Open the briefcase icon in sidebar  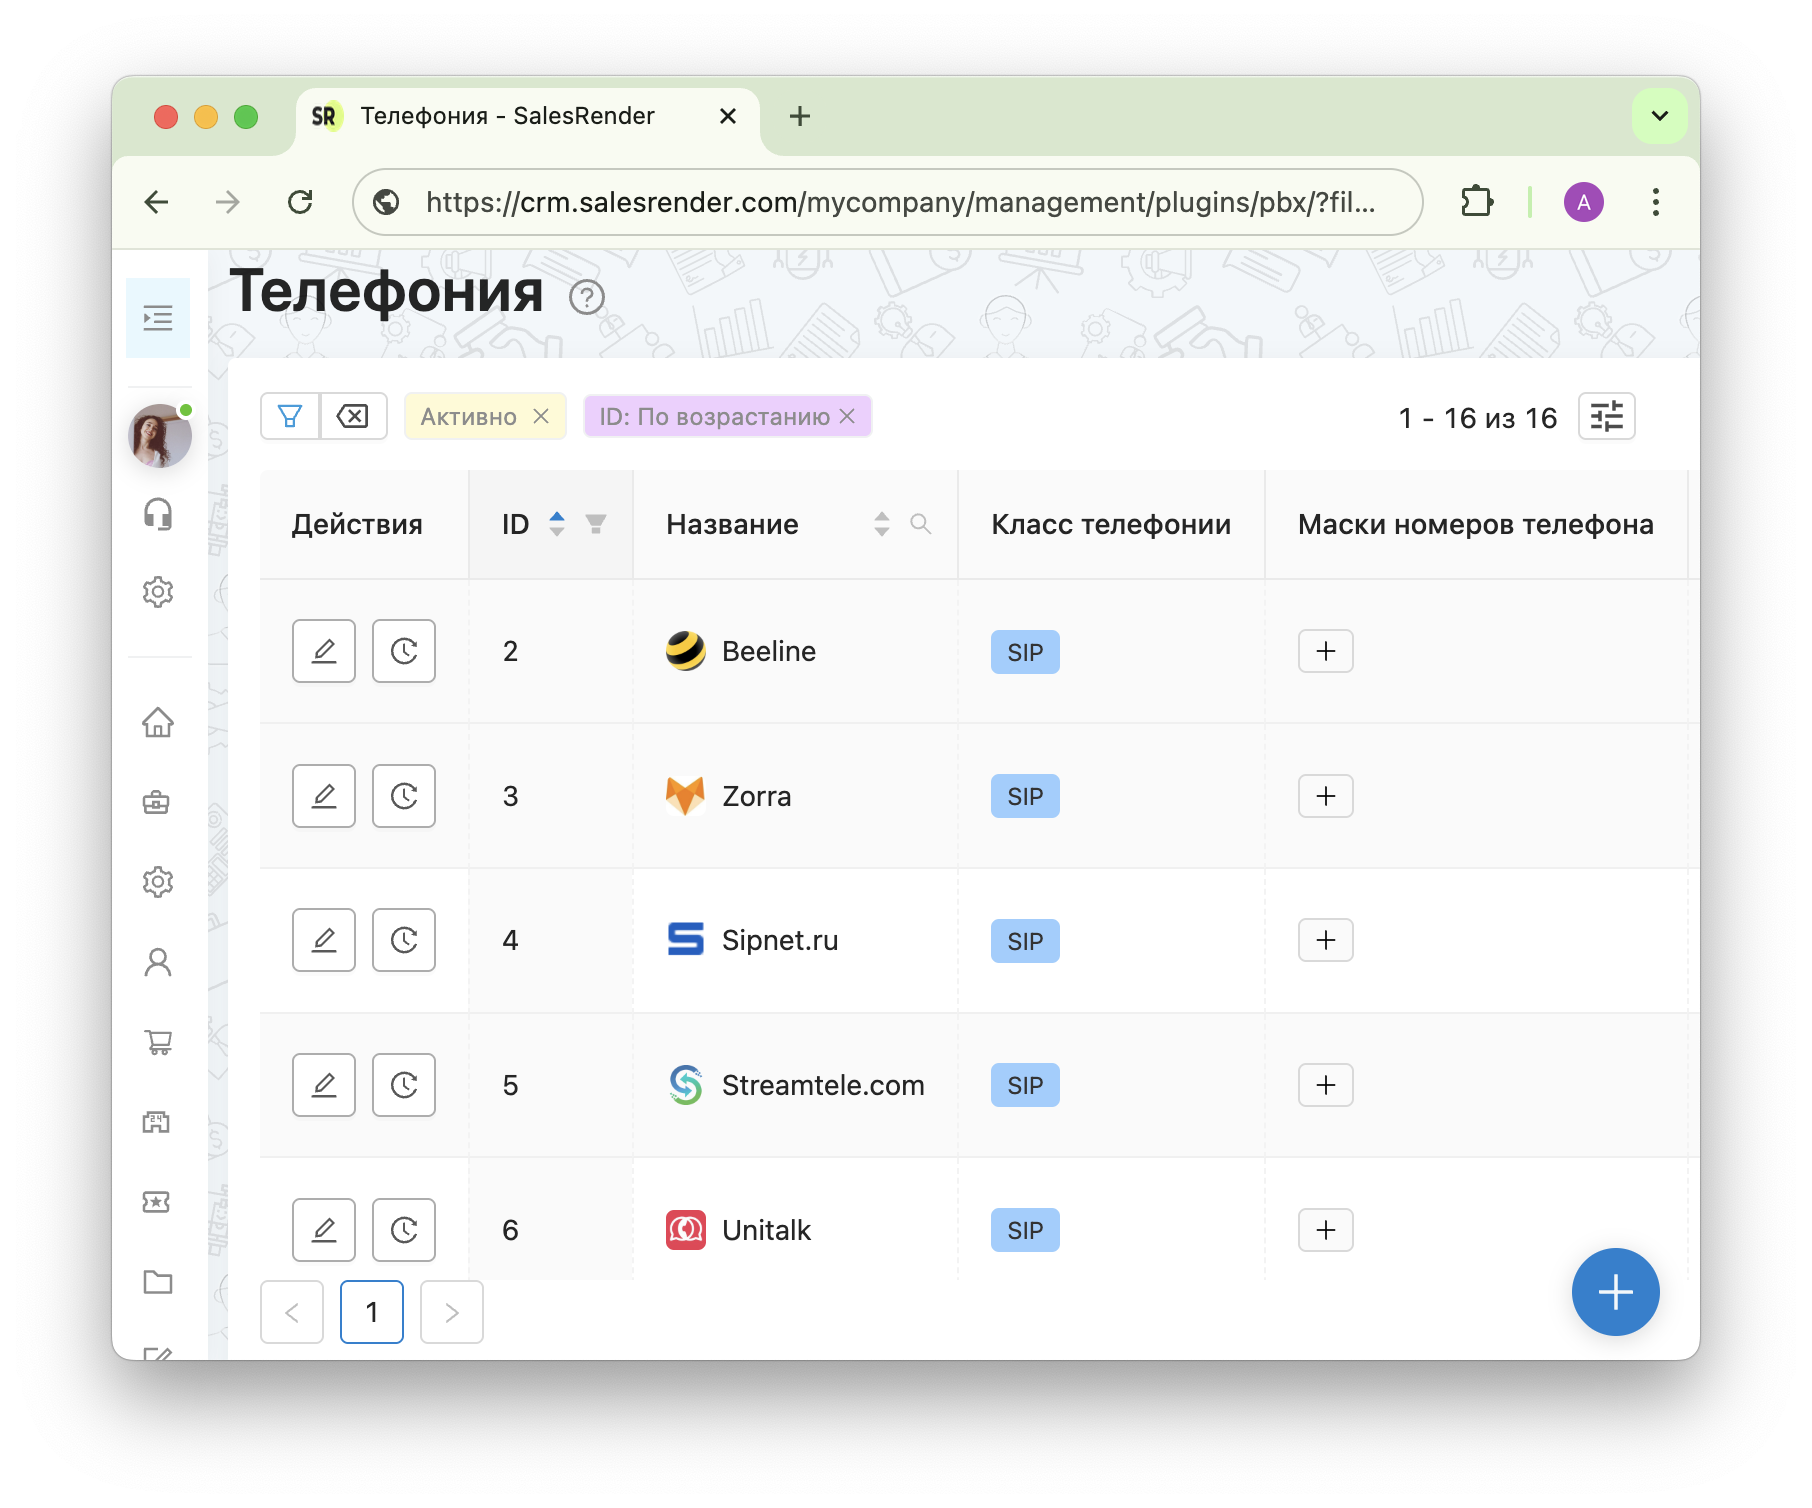(157, 802)
